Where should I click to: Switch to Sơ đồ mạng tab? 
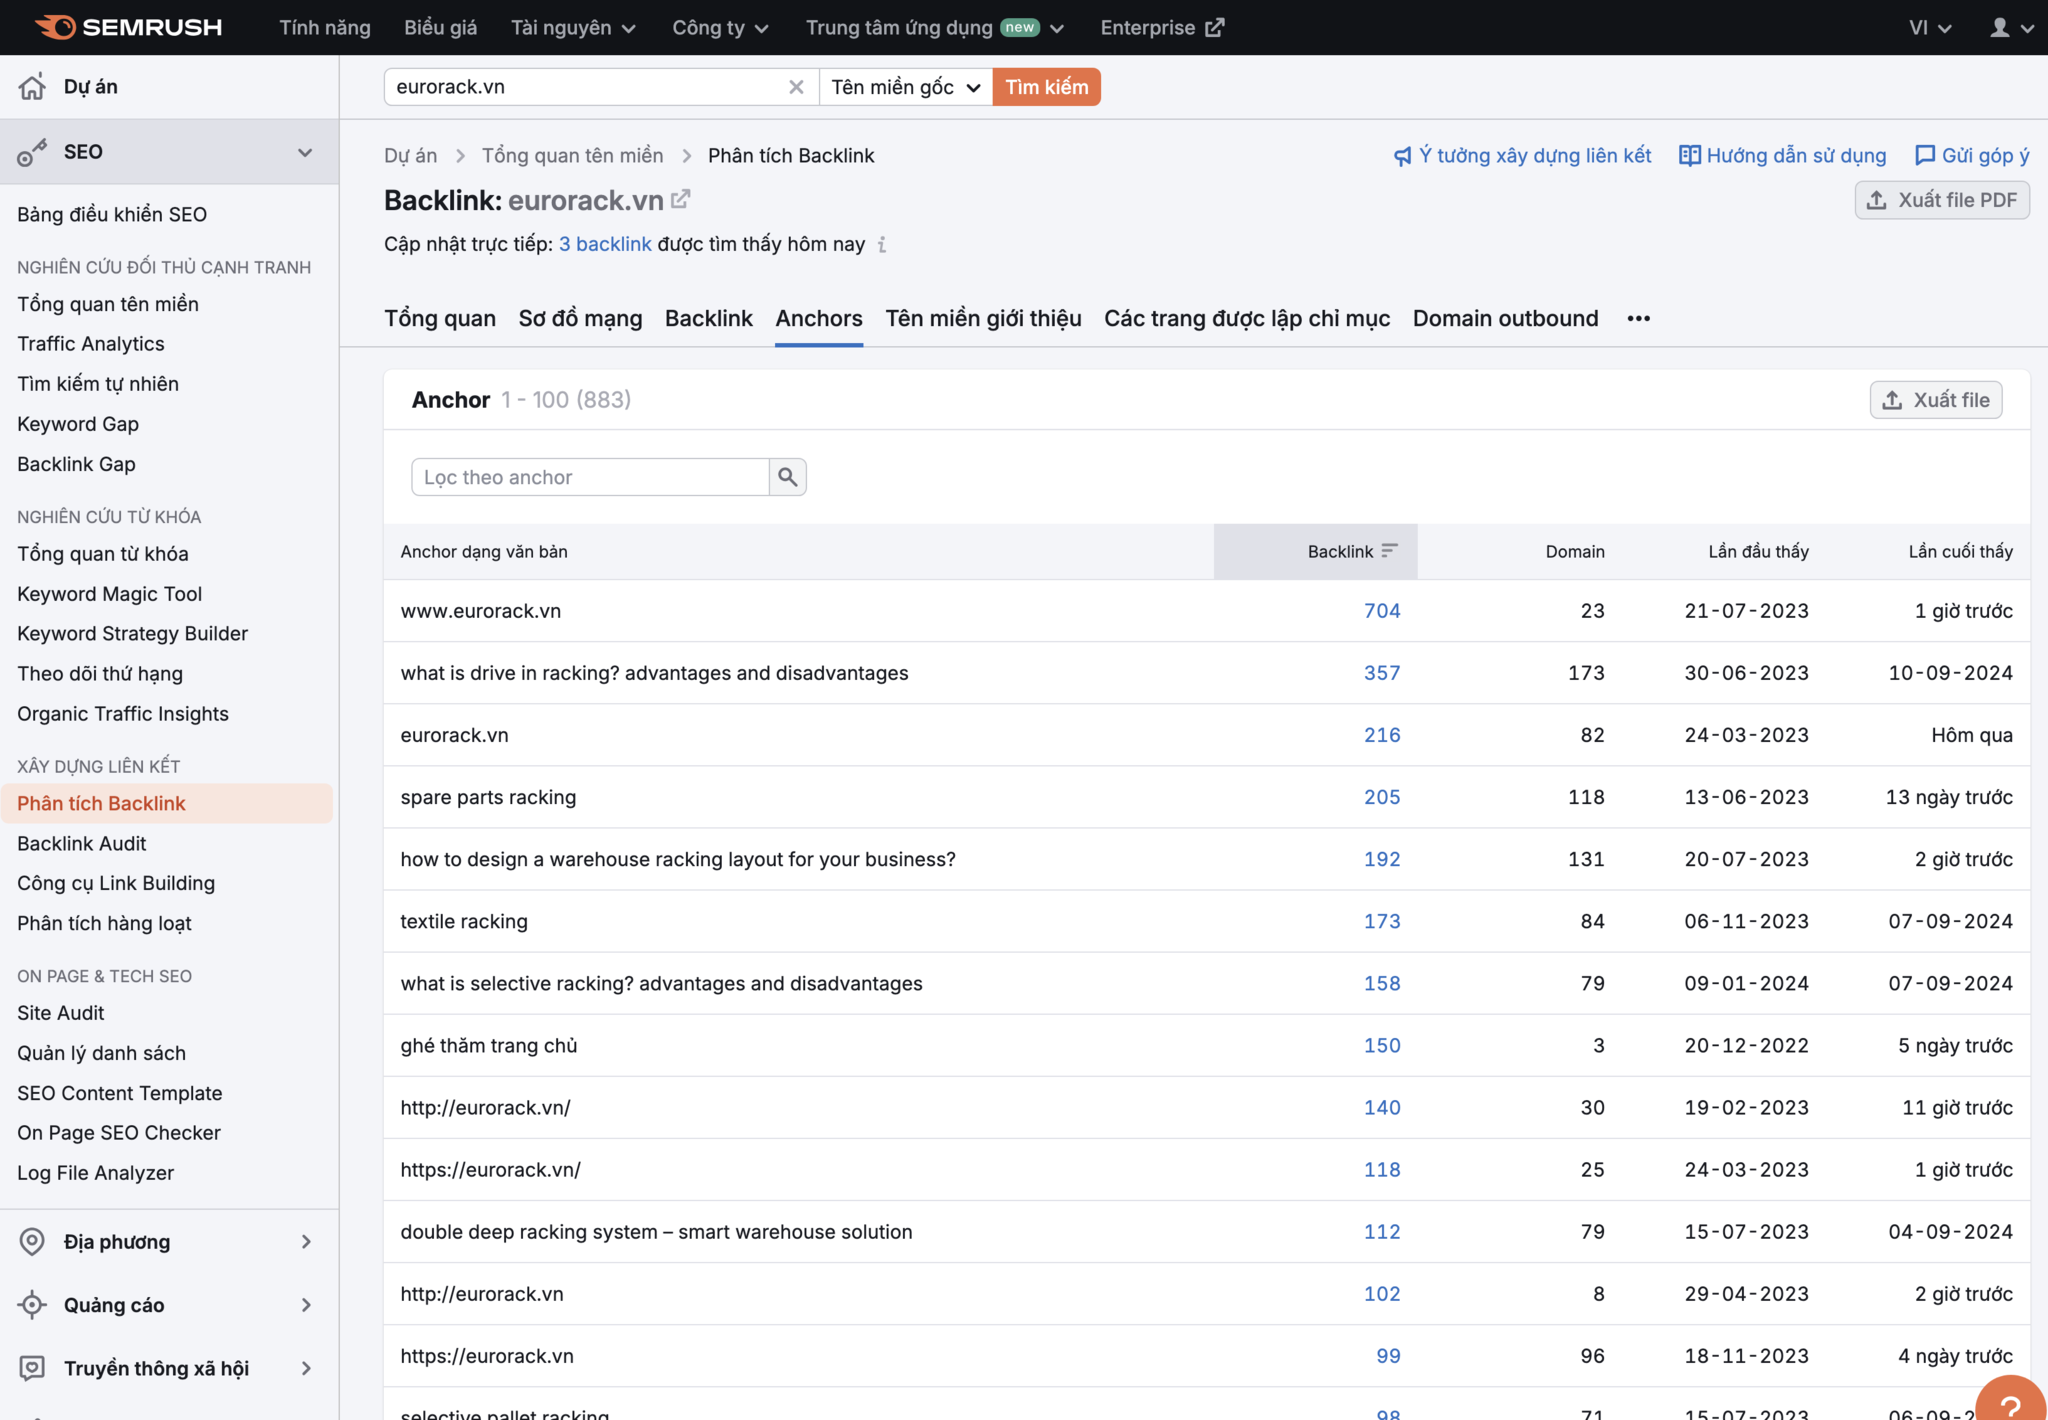tap(580, 318)
